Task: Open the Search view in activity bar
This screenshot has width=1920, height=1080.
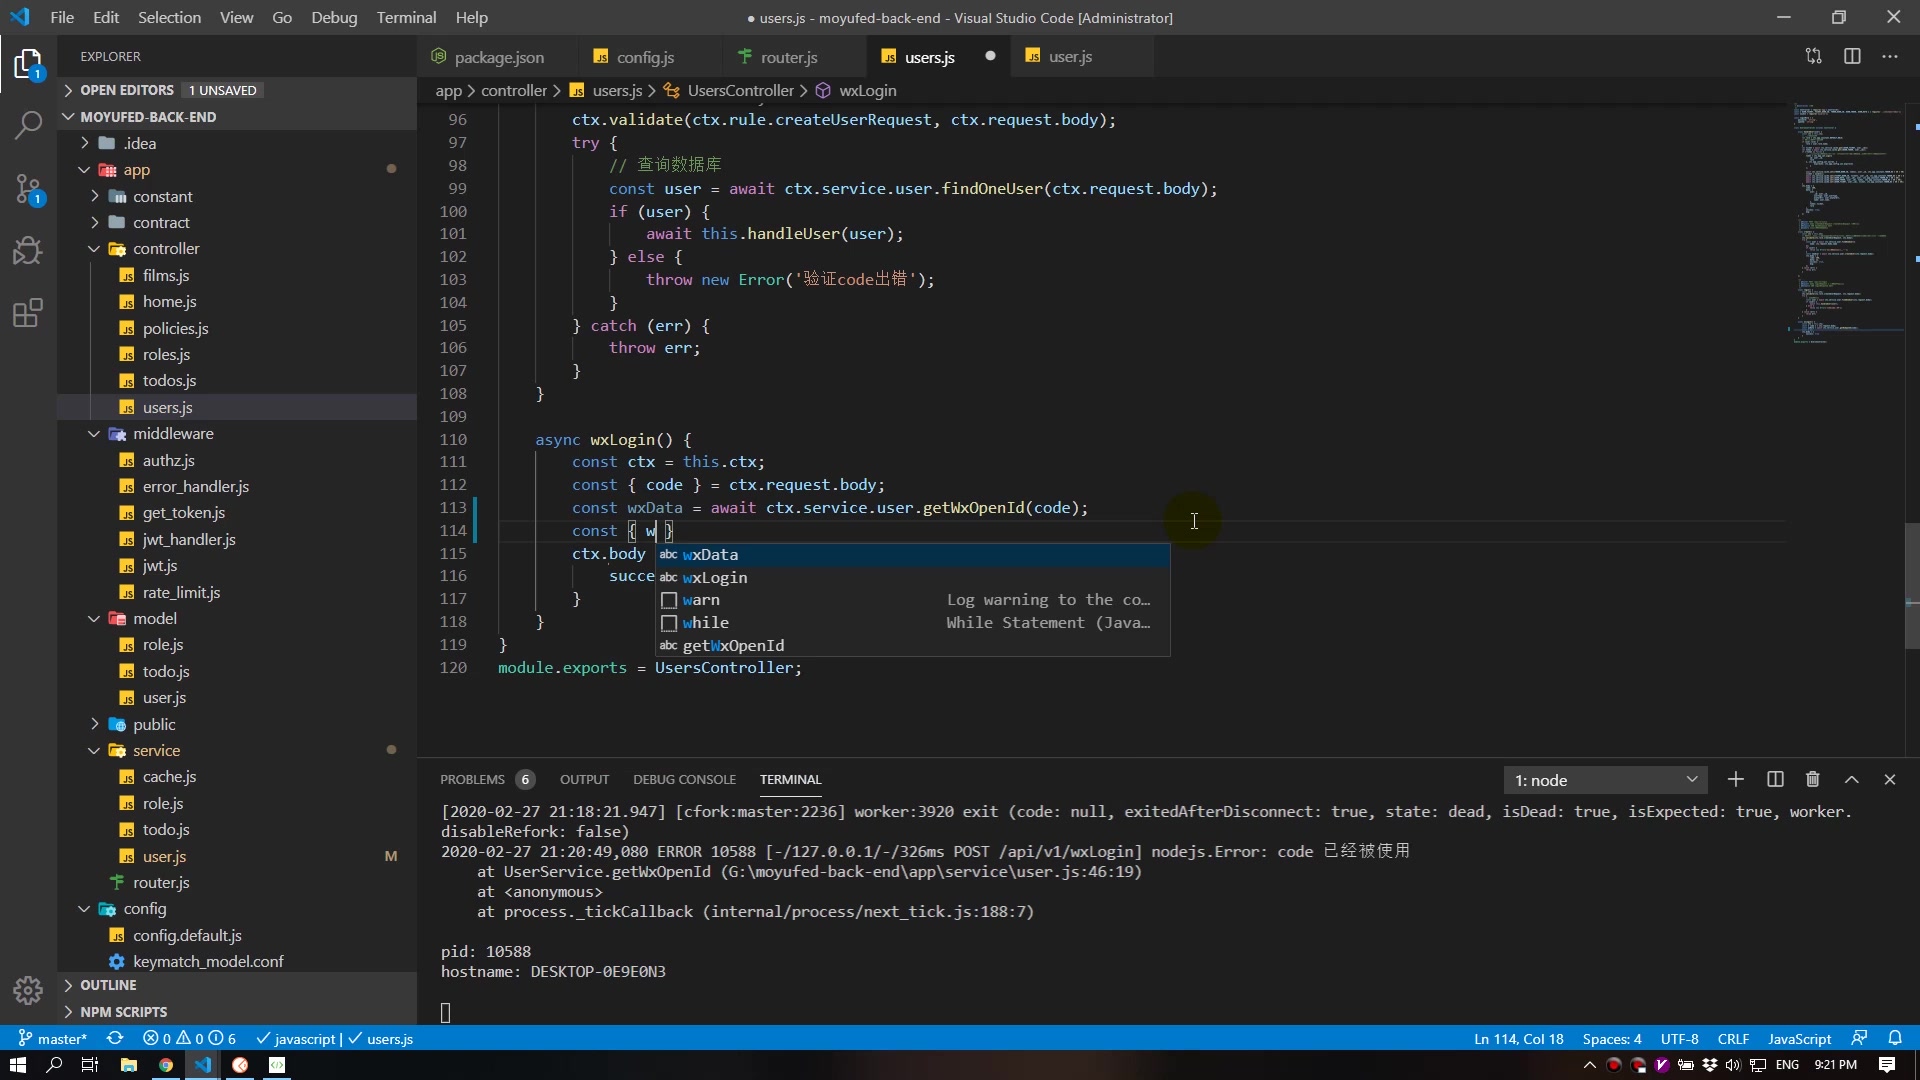Action: pos(28,126)
